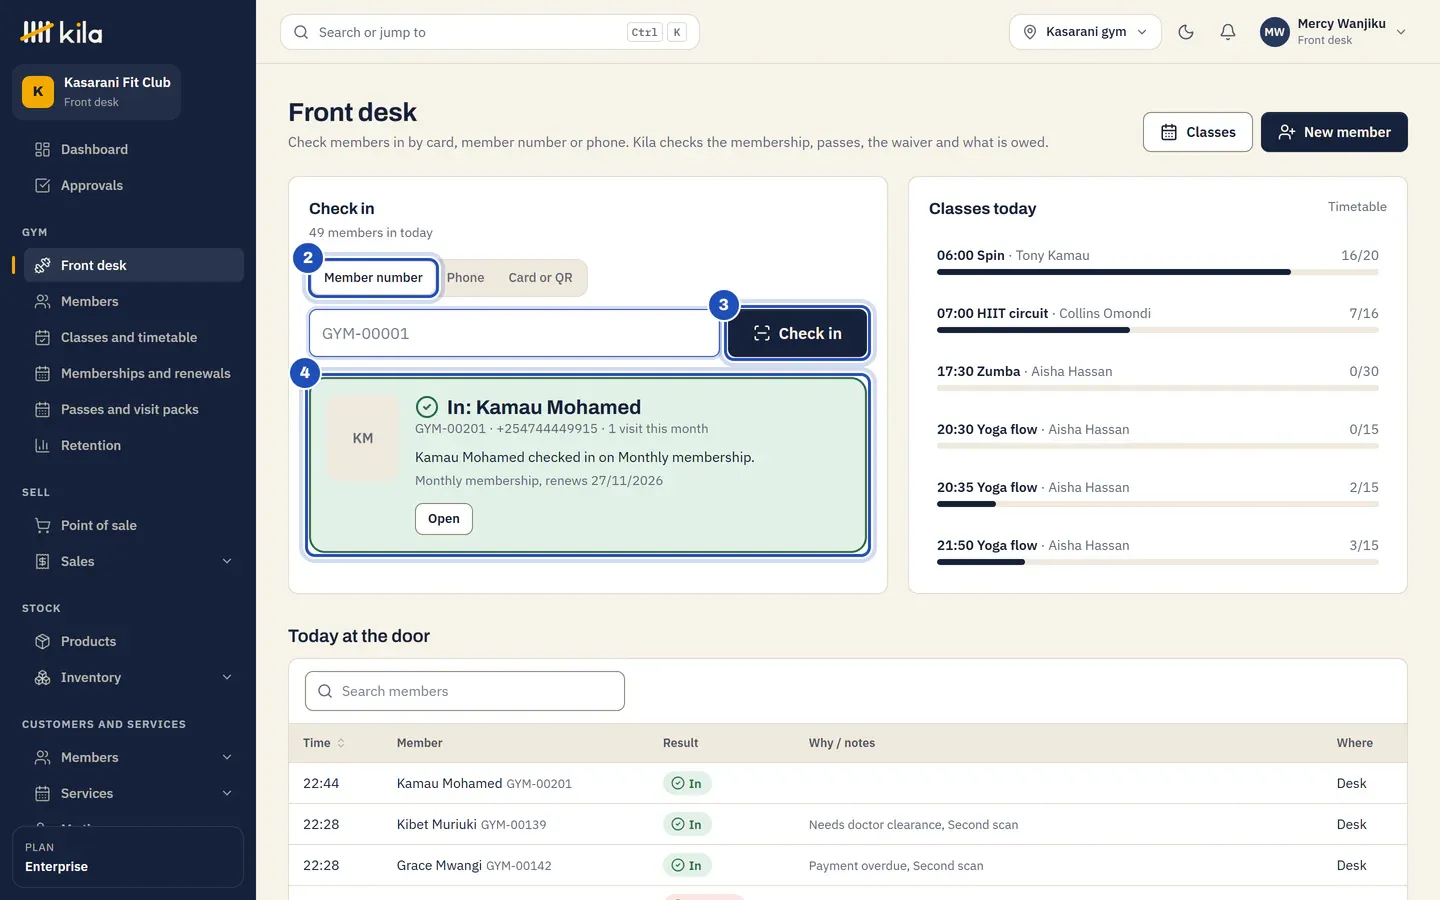This screenshot has width=1440, height=900.
Task: Click the Search or jump to box
Action: click(x=490, y=32)
